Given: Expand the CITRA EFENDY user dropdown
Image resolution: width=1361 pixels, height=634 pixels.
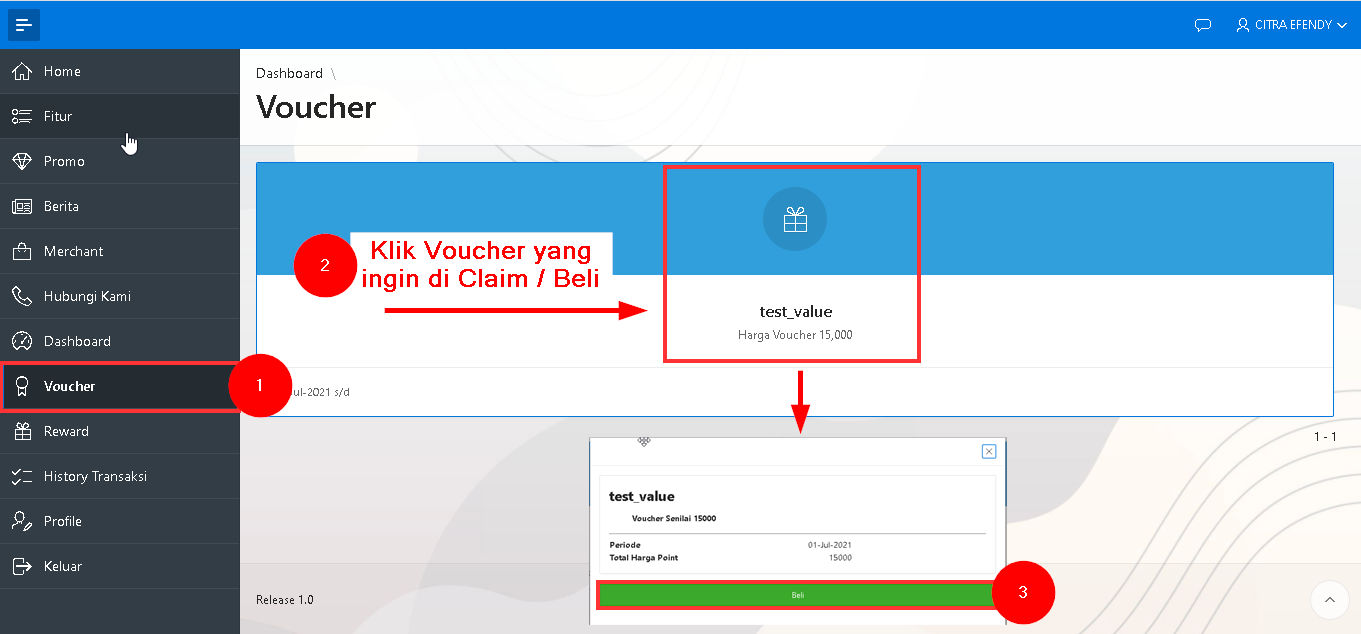Looking at the screenshot, I should pyautogui.click(x=1292, y=25).
